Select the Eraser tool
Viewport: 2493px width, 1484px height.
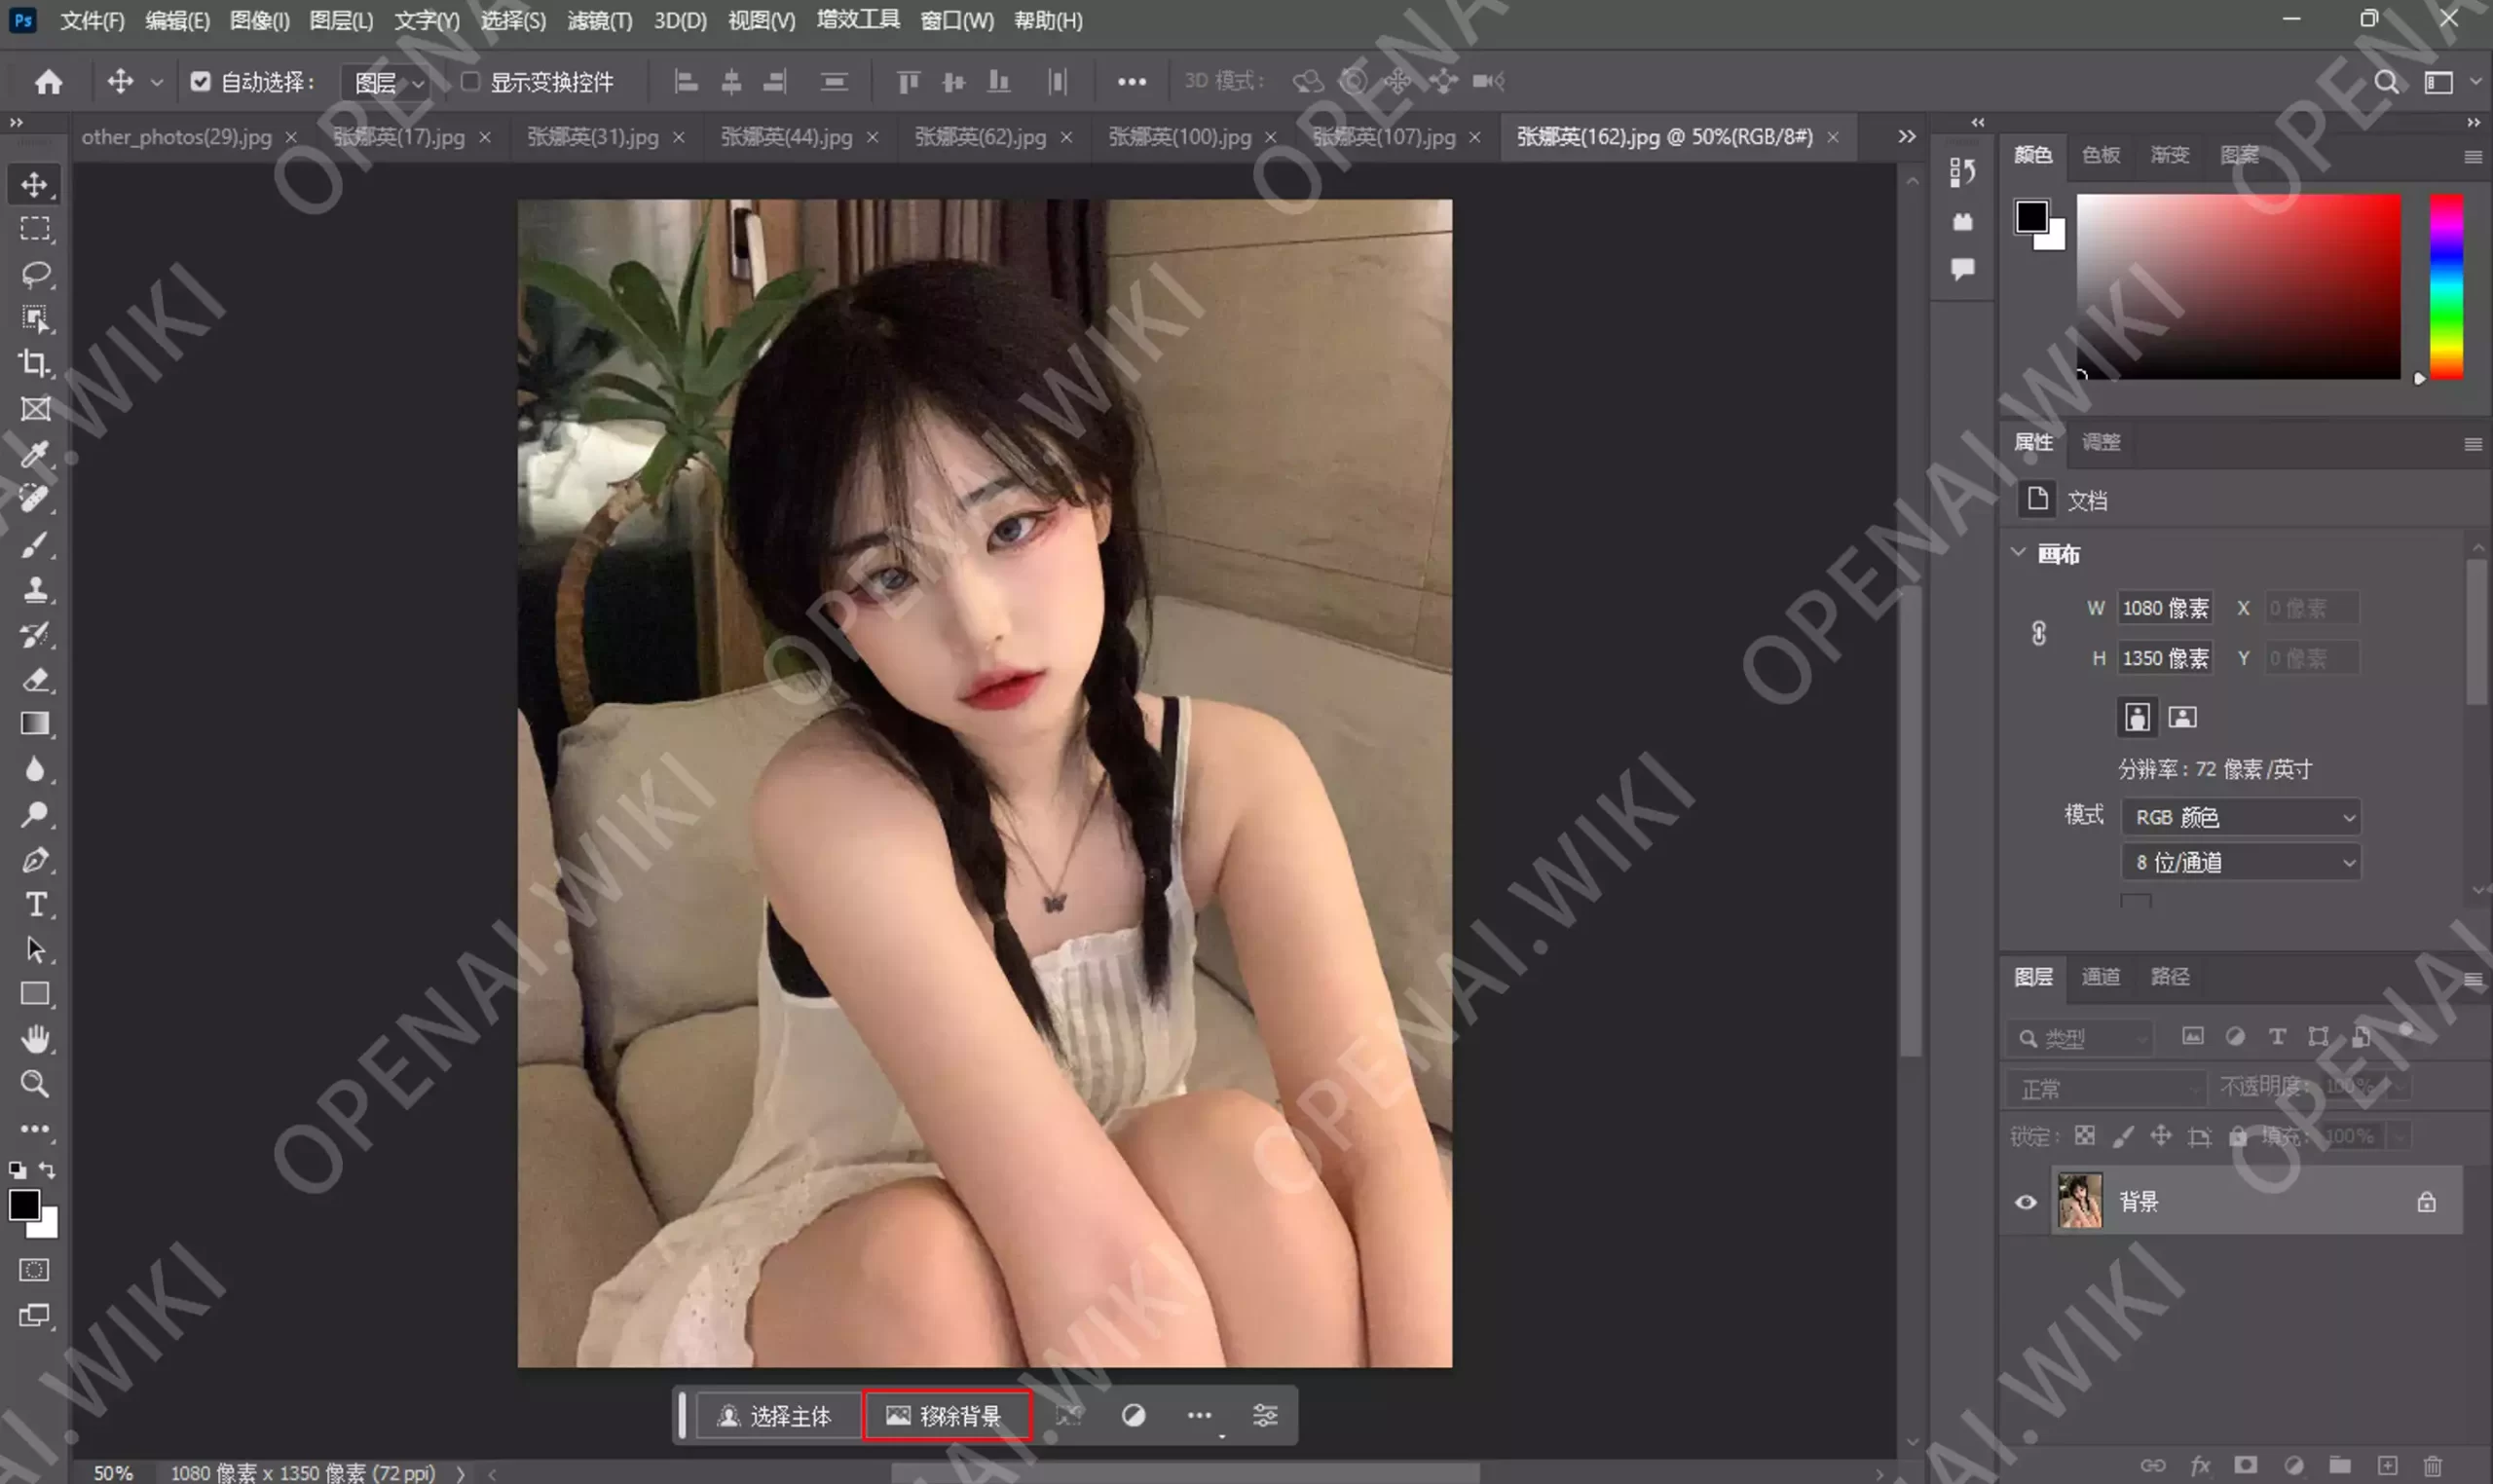coord(35,680)
